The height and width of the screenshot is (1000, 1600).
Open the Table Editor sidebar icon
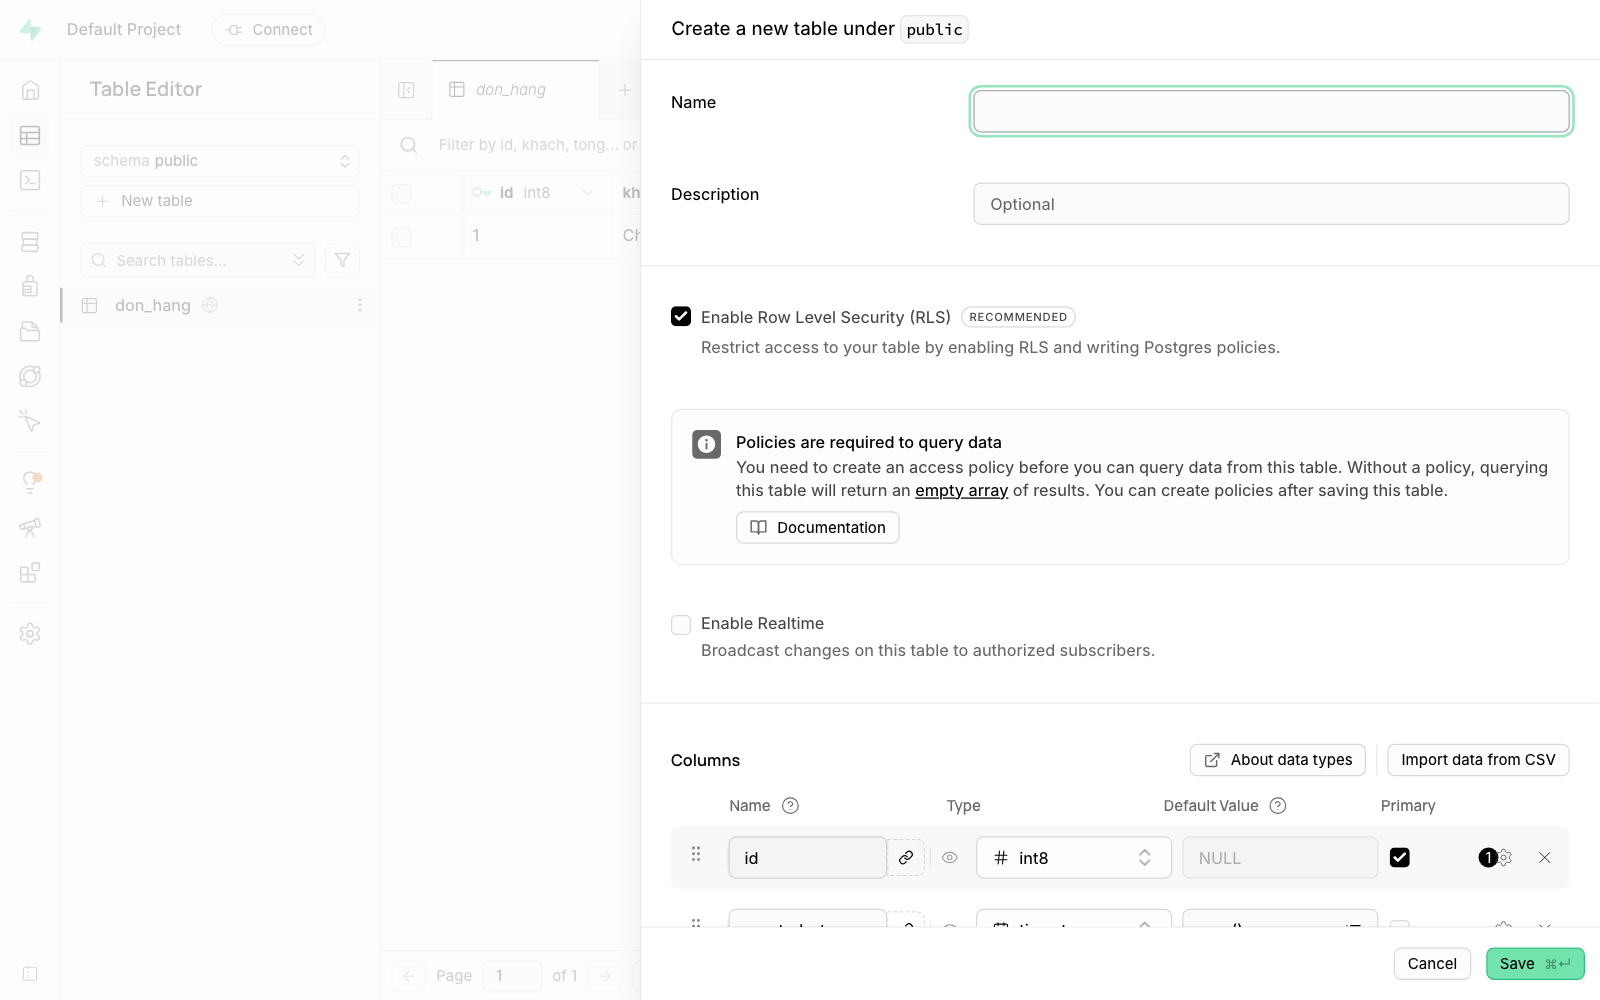tap(30, 135)
